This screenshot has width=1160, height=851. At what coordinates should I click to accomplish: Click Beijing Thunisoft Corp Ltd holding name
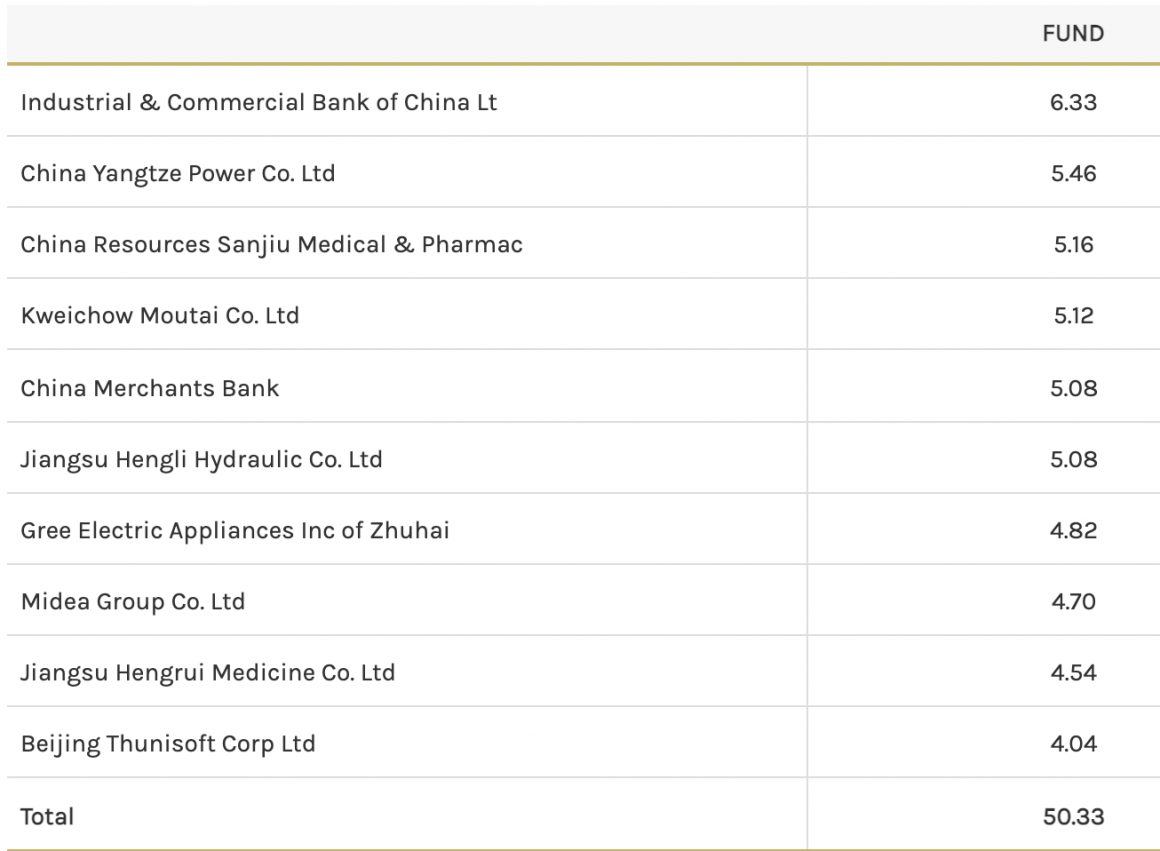tap(168, 744)
